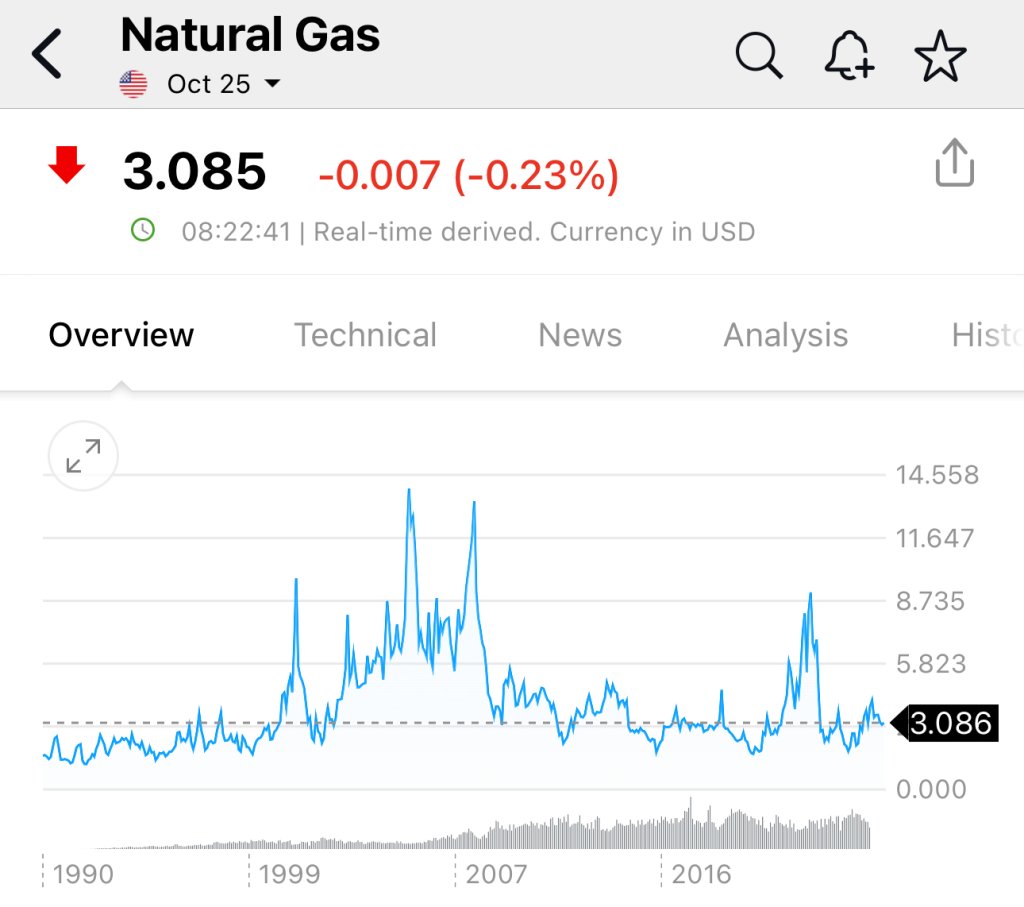
Task: Tap the back arrow icon
Action: pos(48,54)
